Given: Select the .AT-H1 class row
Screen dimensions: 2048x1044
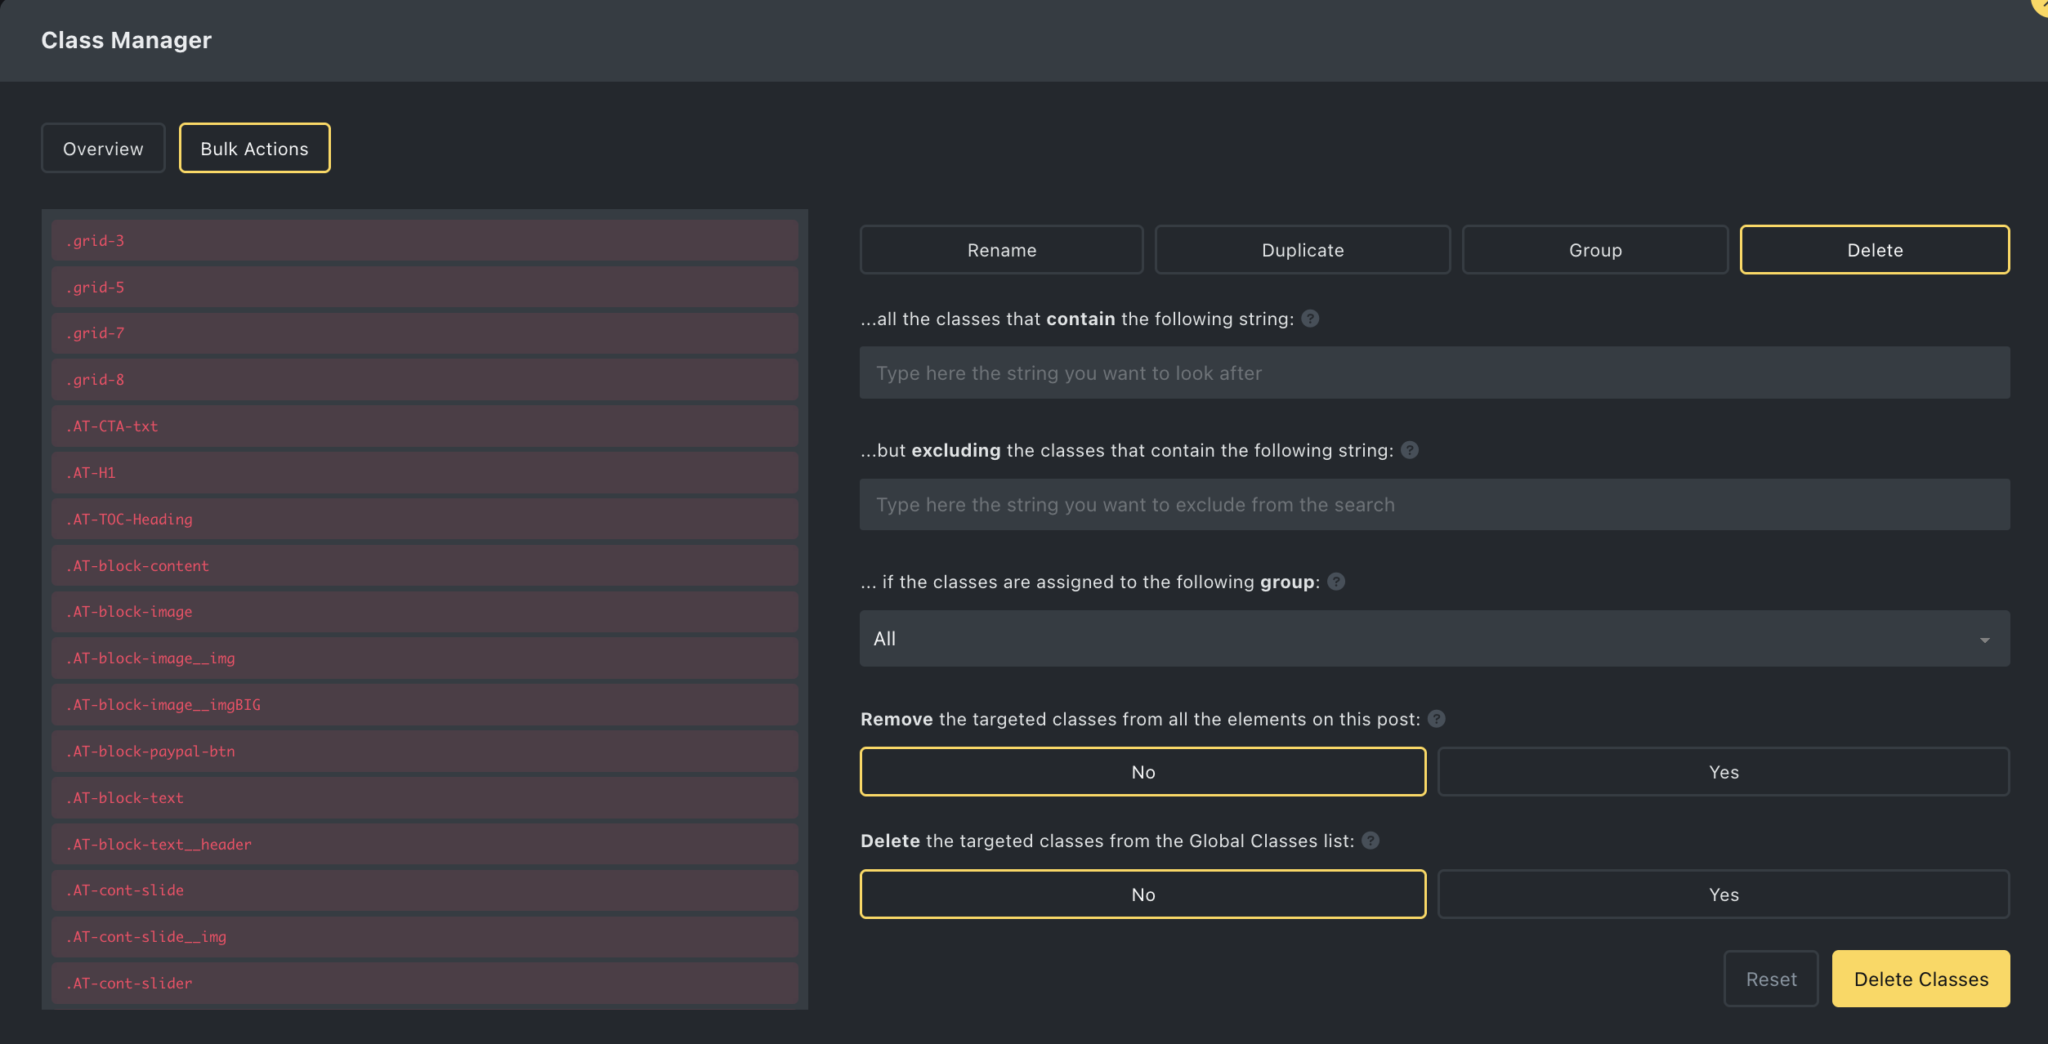Looking at the screenshot, I should tap(425, 473).
